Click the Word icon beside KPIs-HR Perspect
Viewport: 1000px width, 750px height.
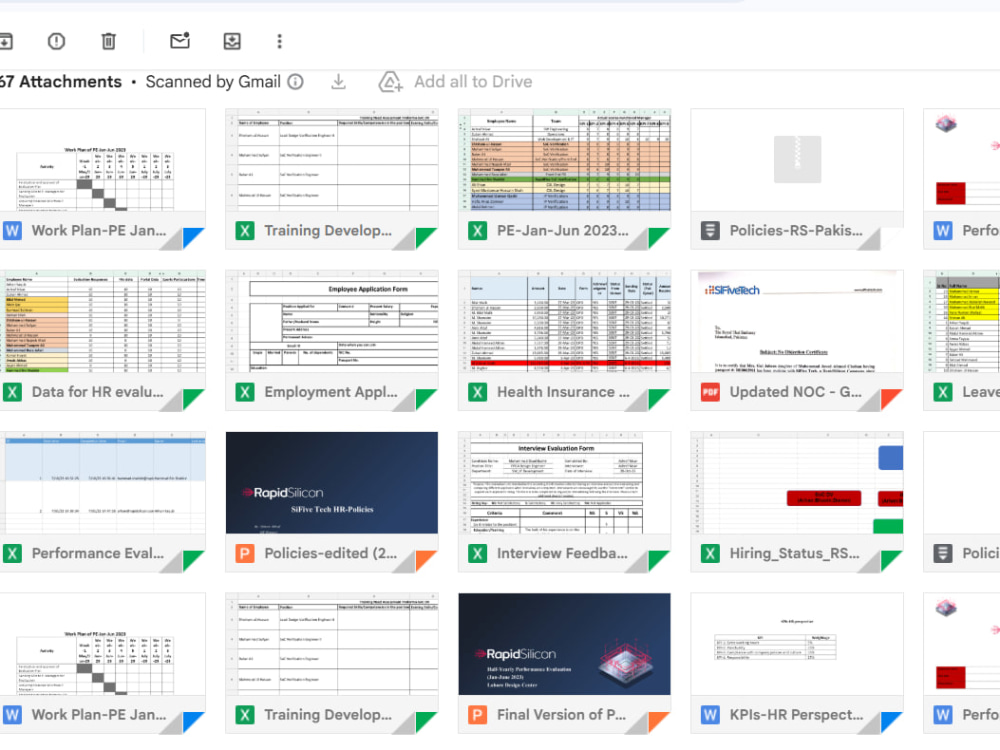[710, 714]
